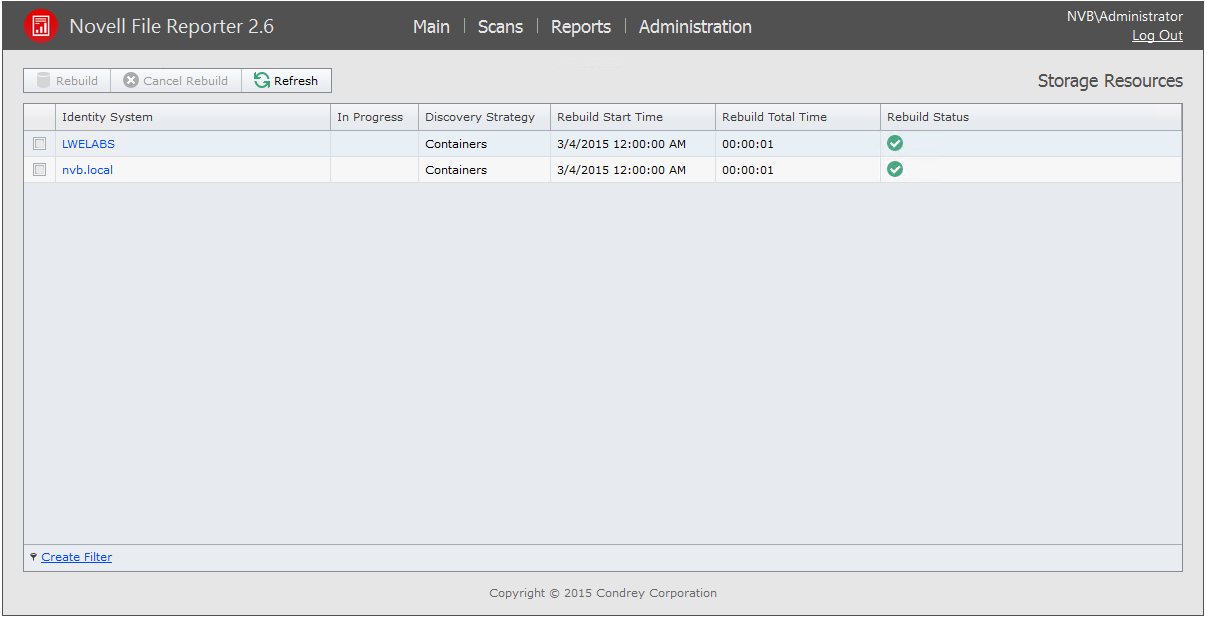The height and width of the screenshot is (618, 1207).
Task: Open the Main menu
Action: click(431, 27)
